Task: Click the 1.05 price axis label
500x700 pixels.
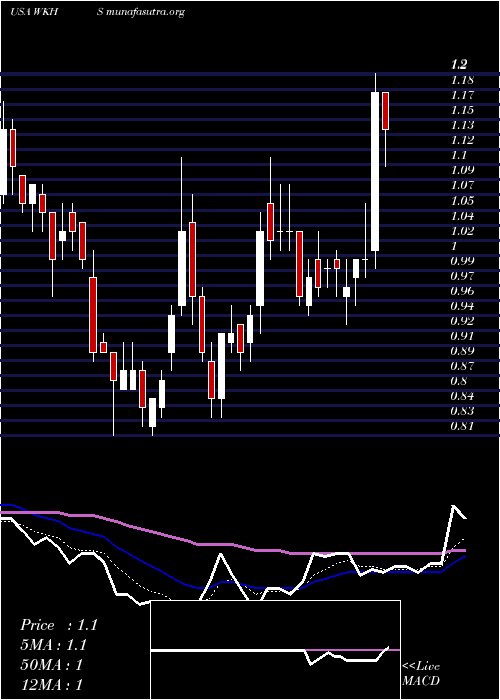Action: (x=462, y=200)
